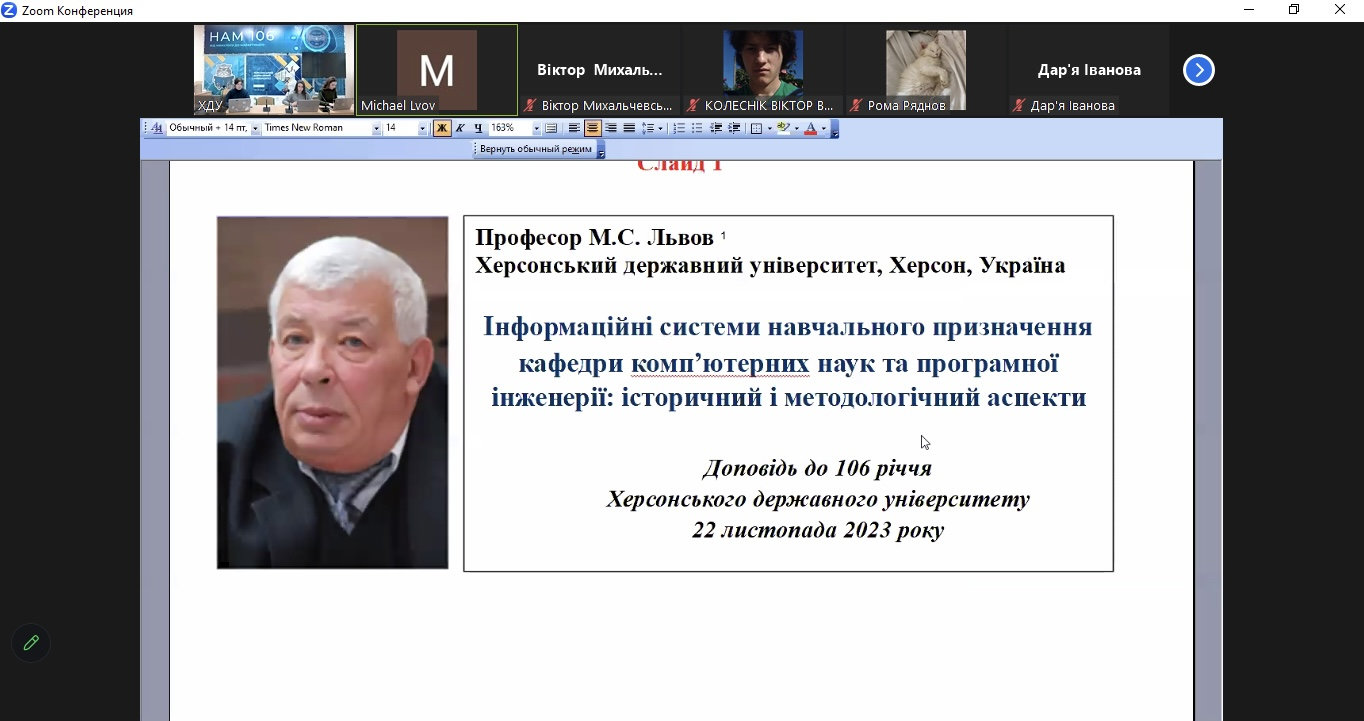Select ХДУ participant video thumbnail
The width and height of the screenshot is (1364, 721).
[x=274, y=70]
